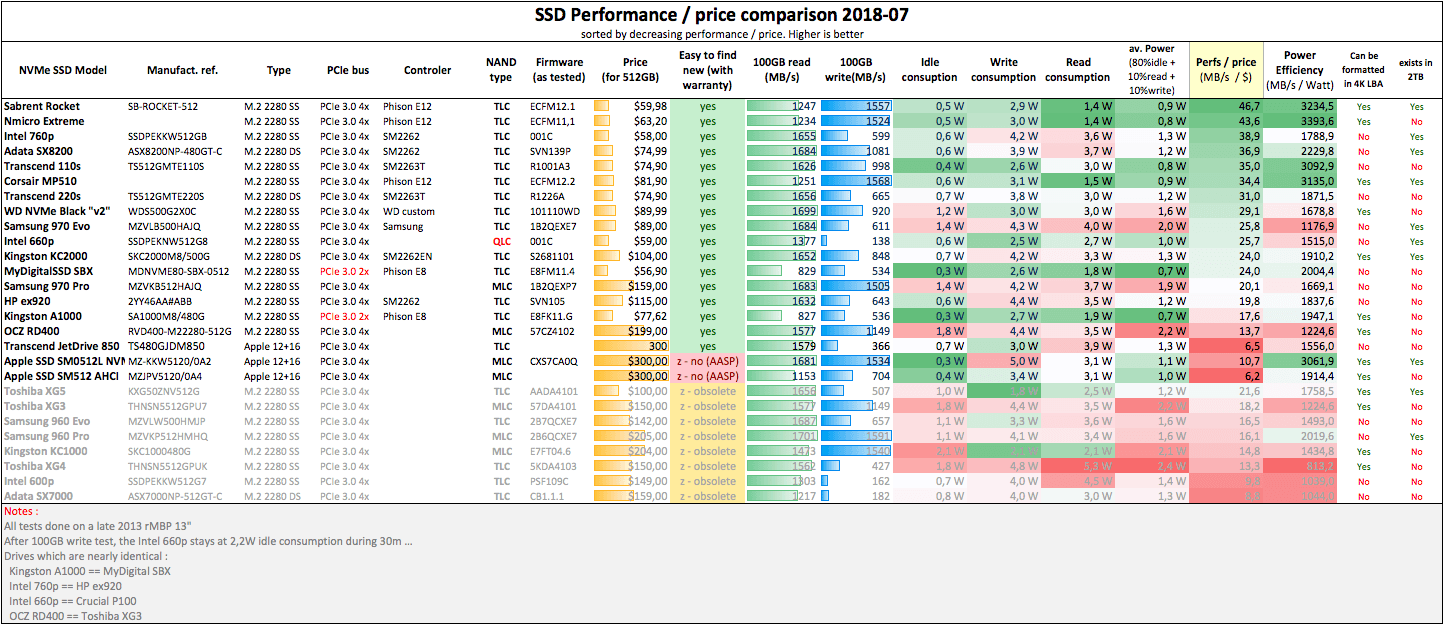Click the note "OCZ RD400 == Toshiba XG3"
The height and width of the screenshot is (625, 1444).
pos(76,616)
